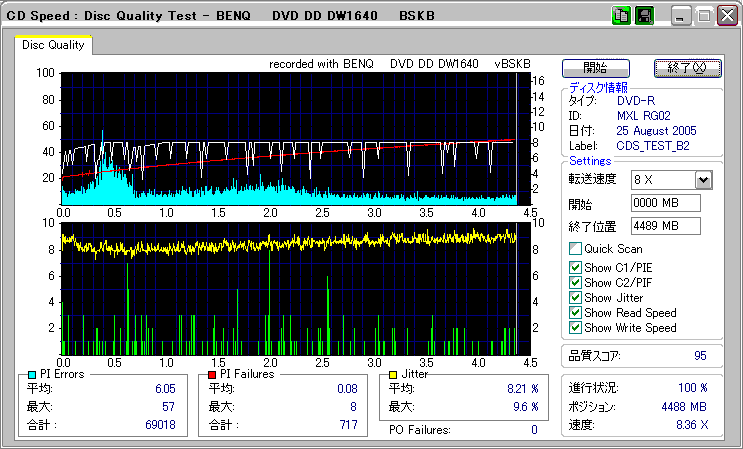Close the Disc Quality Test window
Image resolution: width=743 pixels, height=449 pixels.
[727, 16]
